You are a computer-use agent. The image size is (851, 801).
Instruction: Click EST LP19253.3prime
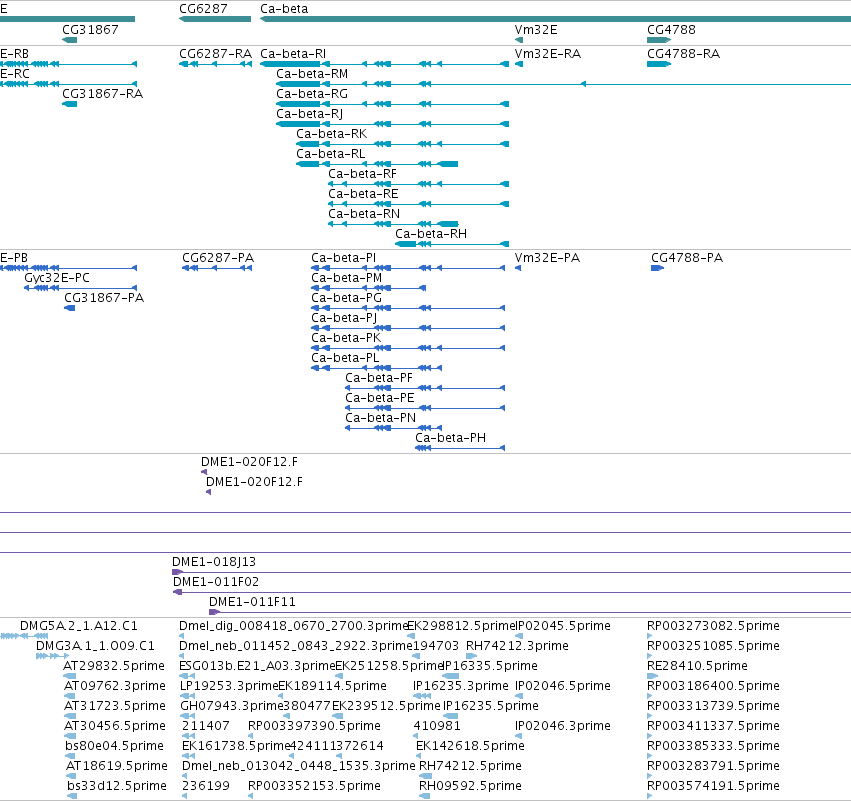[229, 686]
